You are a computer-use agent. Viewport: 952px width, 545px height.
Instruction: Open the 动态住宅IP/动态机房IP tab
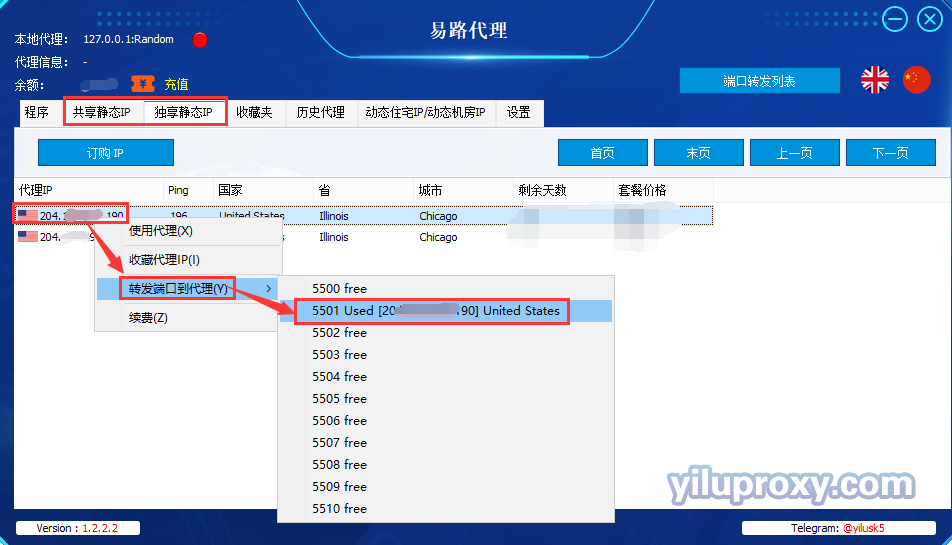[x=426, y=112]
